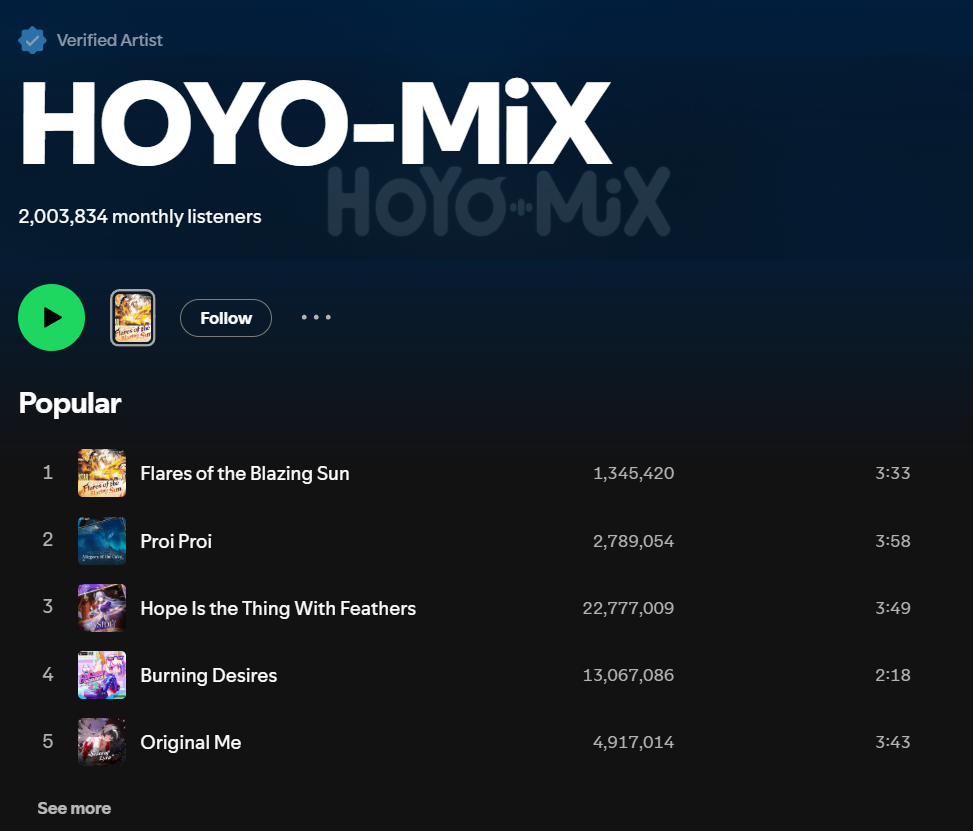
Task: Click play count 4,917,014
Action: click(x=634, y=742)
